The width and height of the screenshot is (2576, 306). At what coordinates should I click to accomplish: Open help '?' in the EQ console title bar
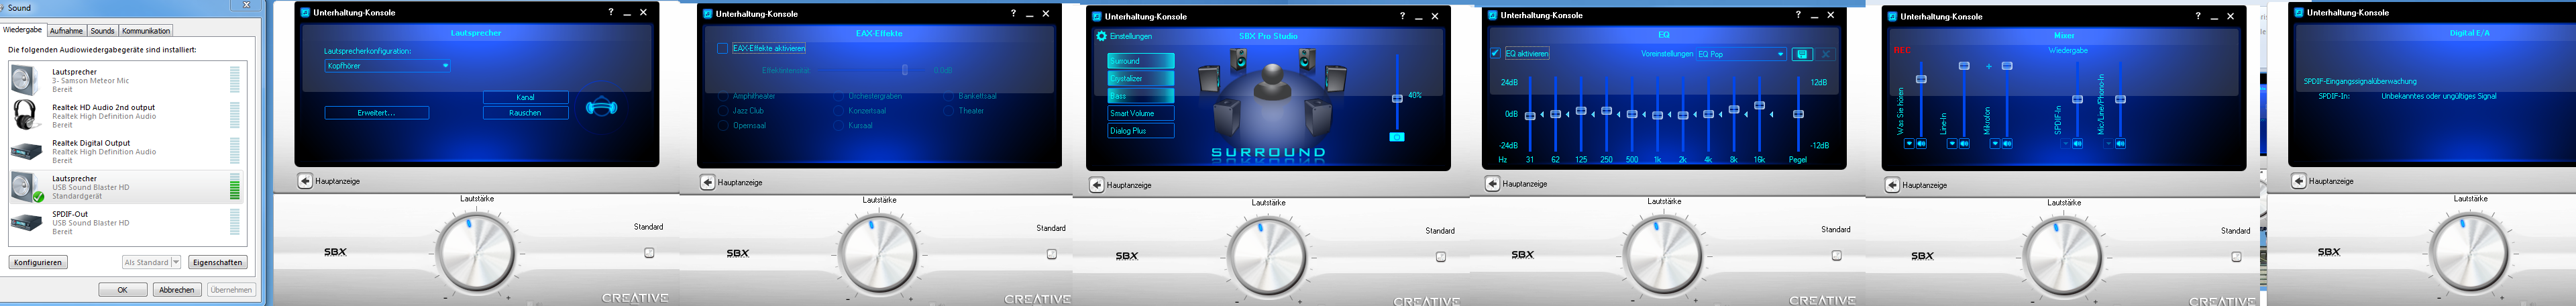pos(1798,15)
